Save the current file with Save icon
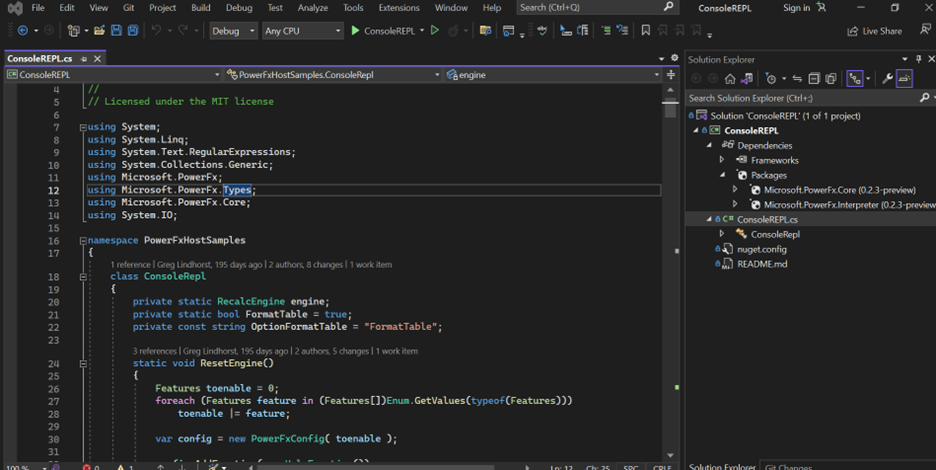 (x=116, y=30)
